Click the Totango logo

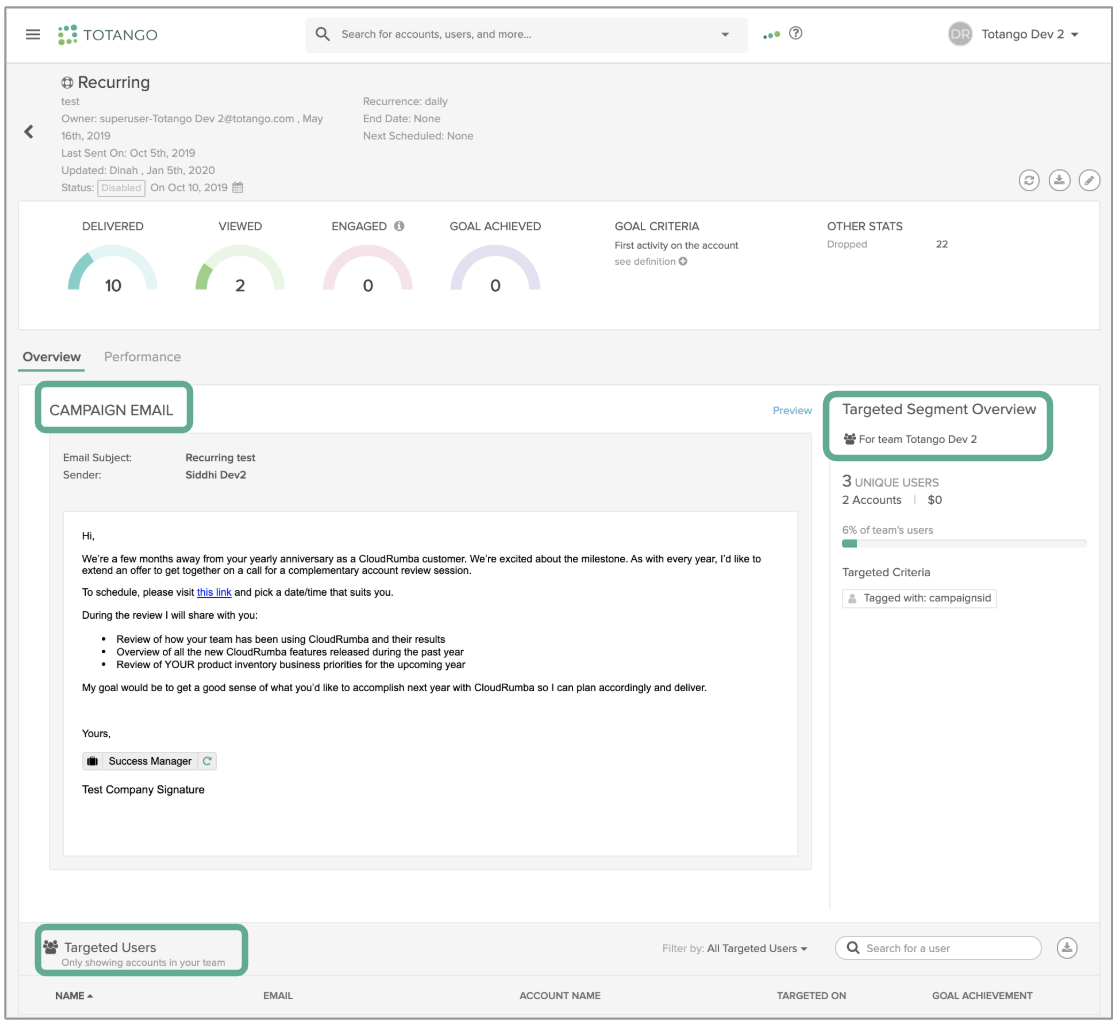[x=108, y=34]
